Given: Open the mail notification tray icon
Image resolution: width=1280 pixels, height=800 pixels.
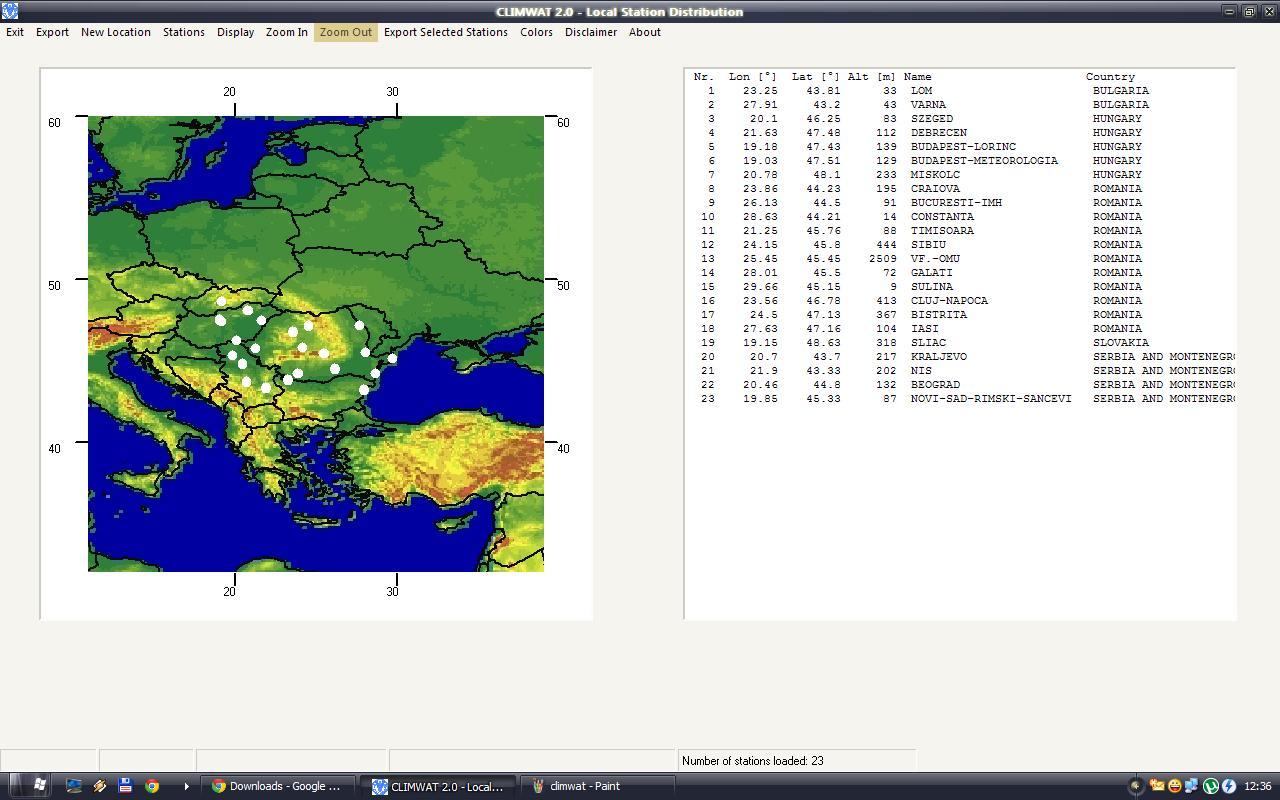Looking at the screenshot, I should coord(1157,786).
